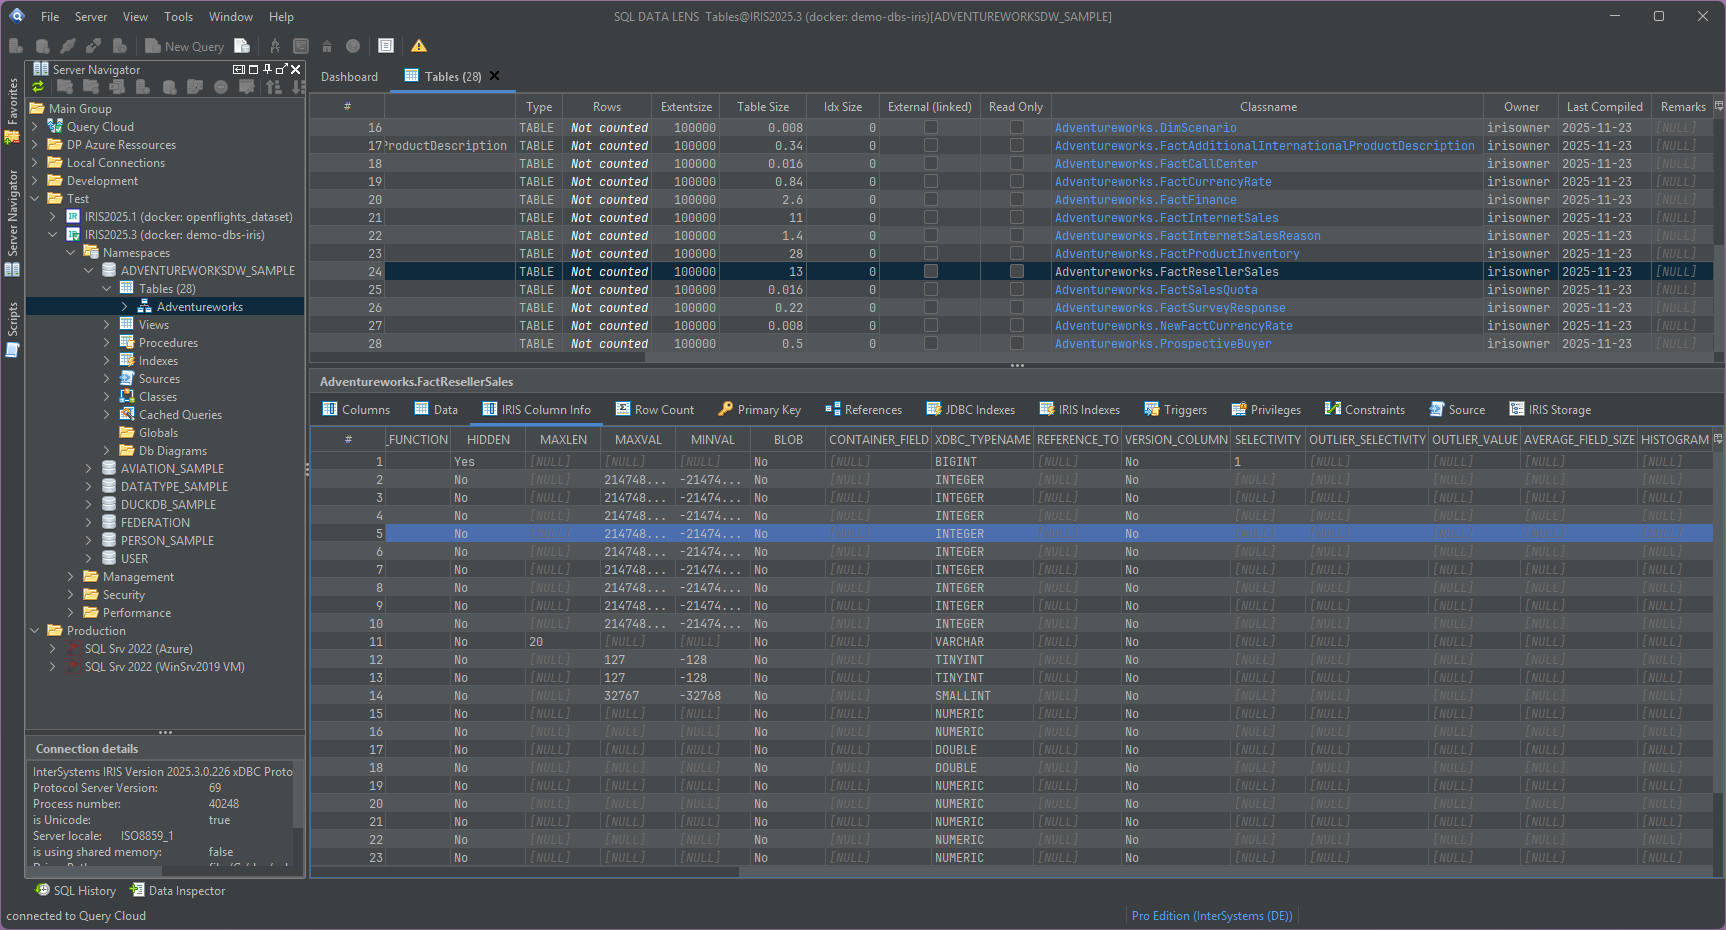The height and width of the screenshot is (930, 1726).
Task: Toggle External checkbox for DimScenario row
Action: click(x=931, y=127)
